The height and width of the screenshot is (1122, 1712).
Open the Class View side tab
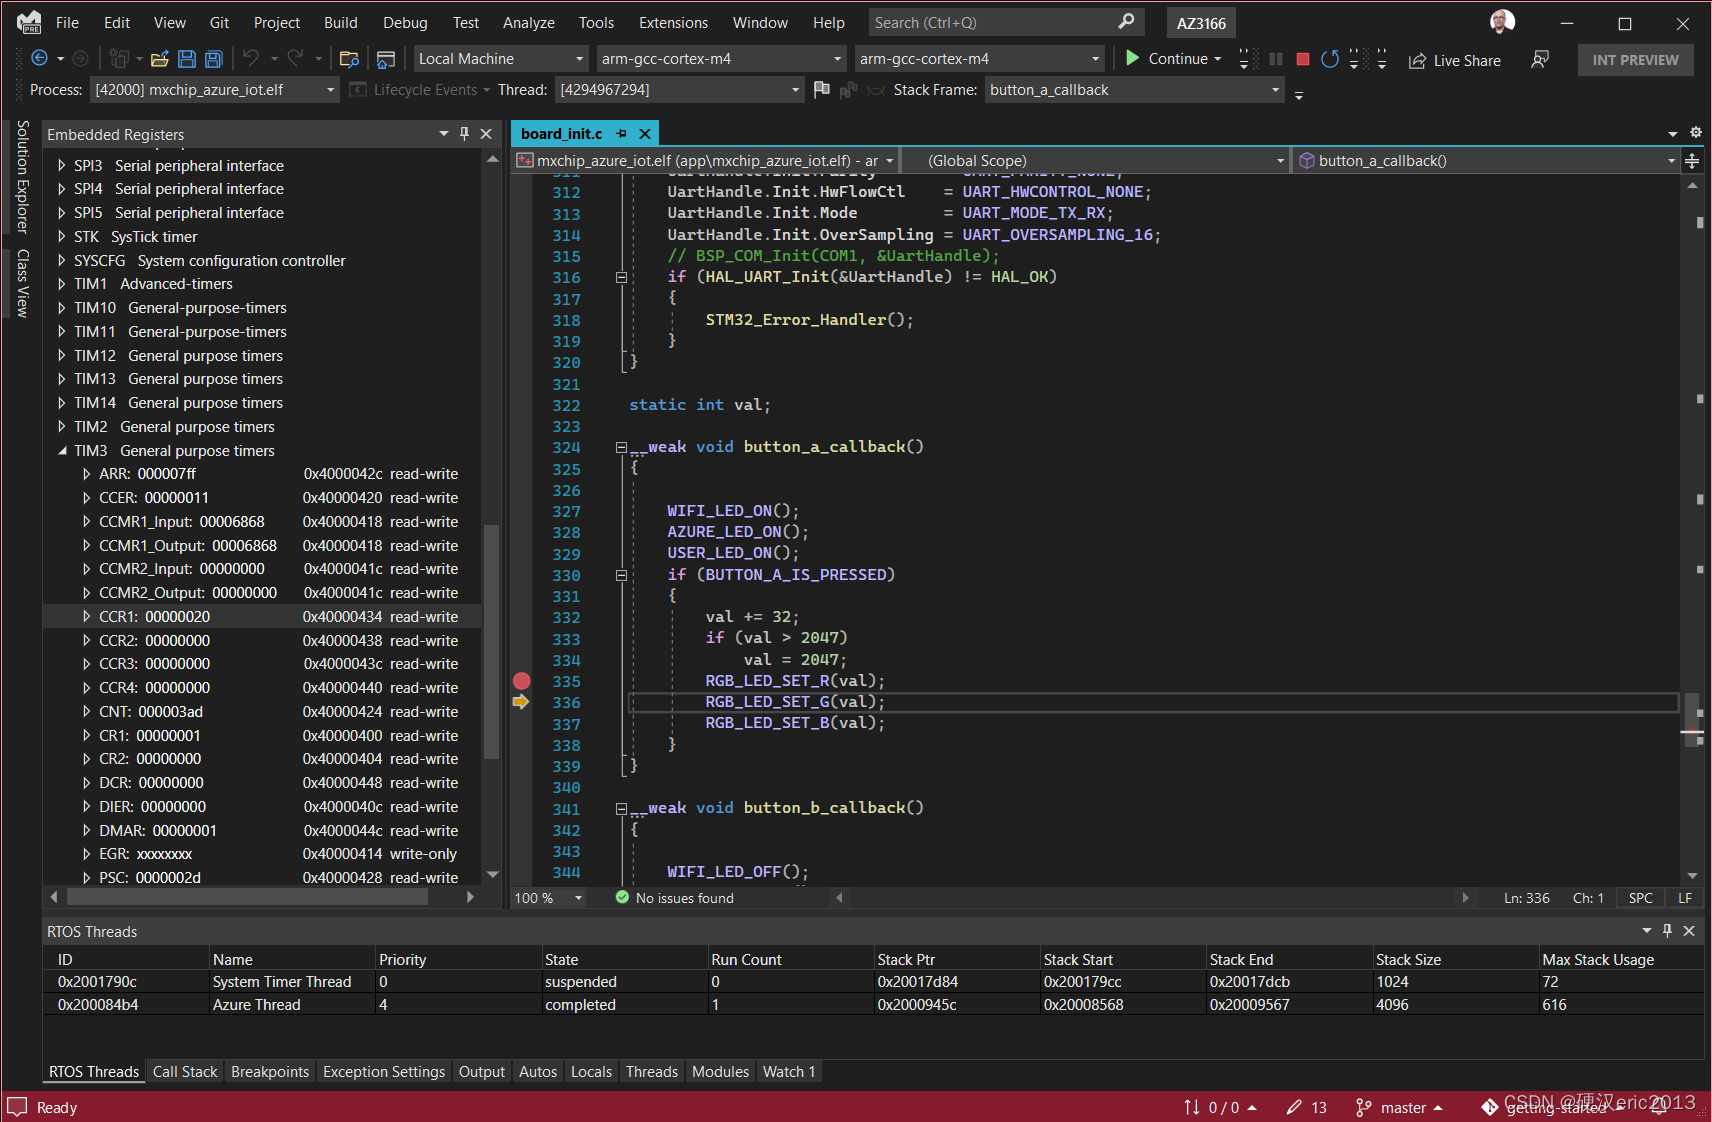point(22,284)
